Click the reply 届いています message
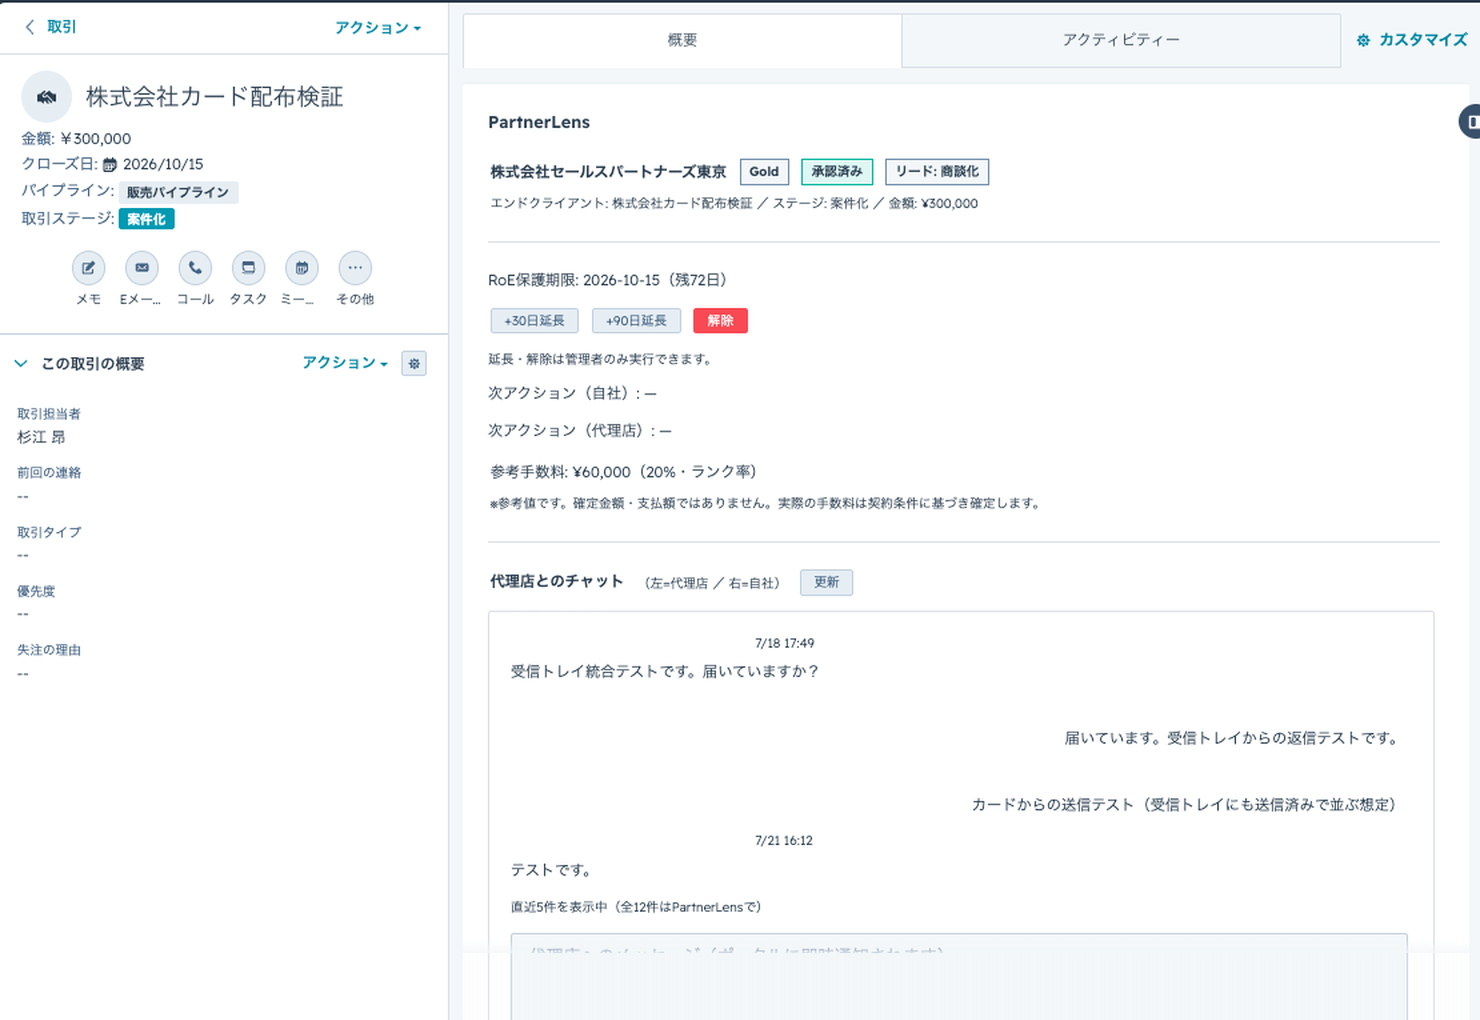The image size is (1480, 1020). pyautogui.click(x=1231, y=738)
